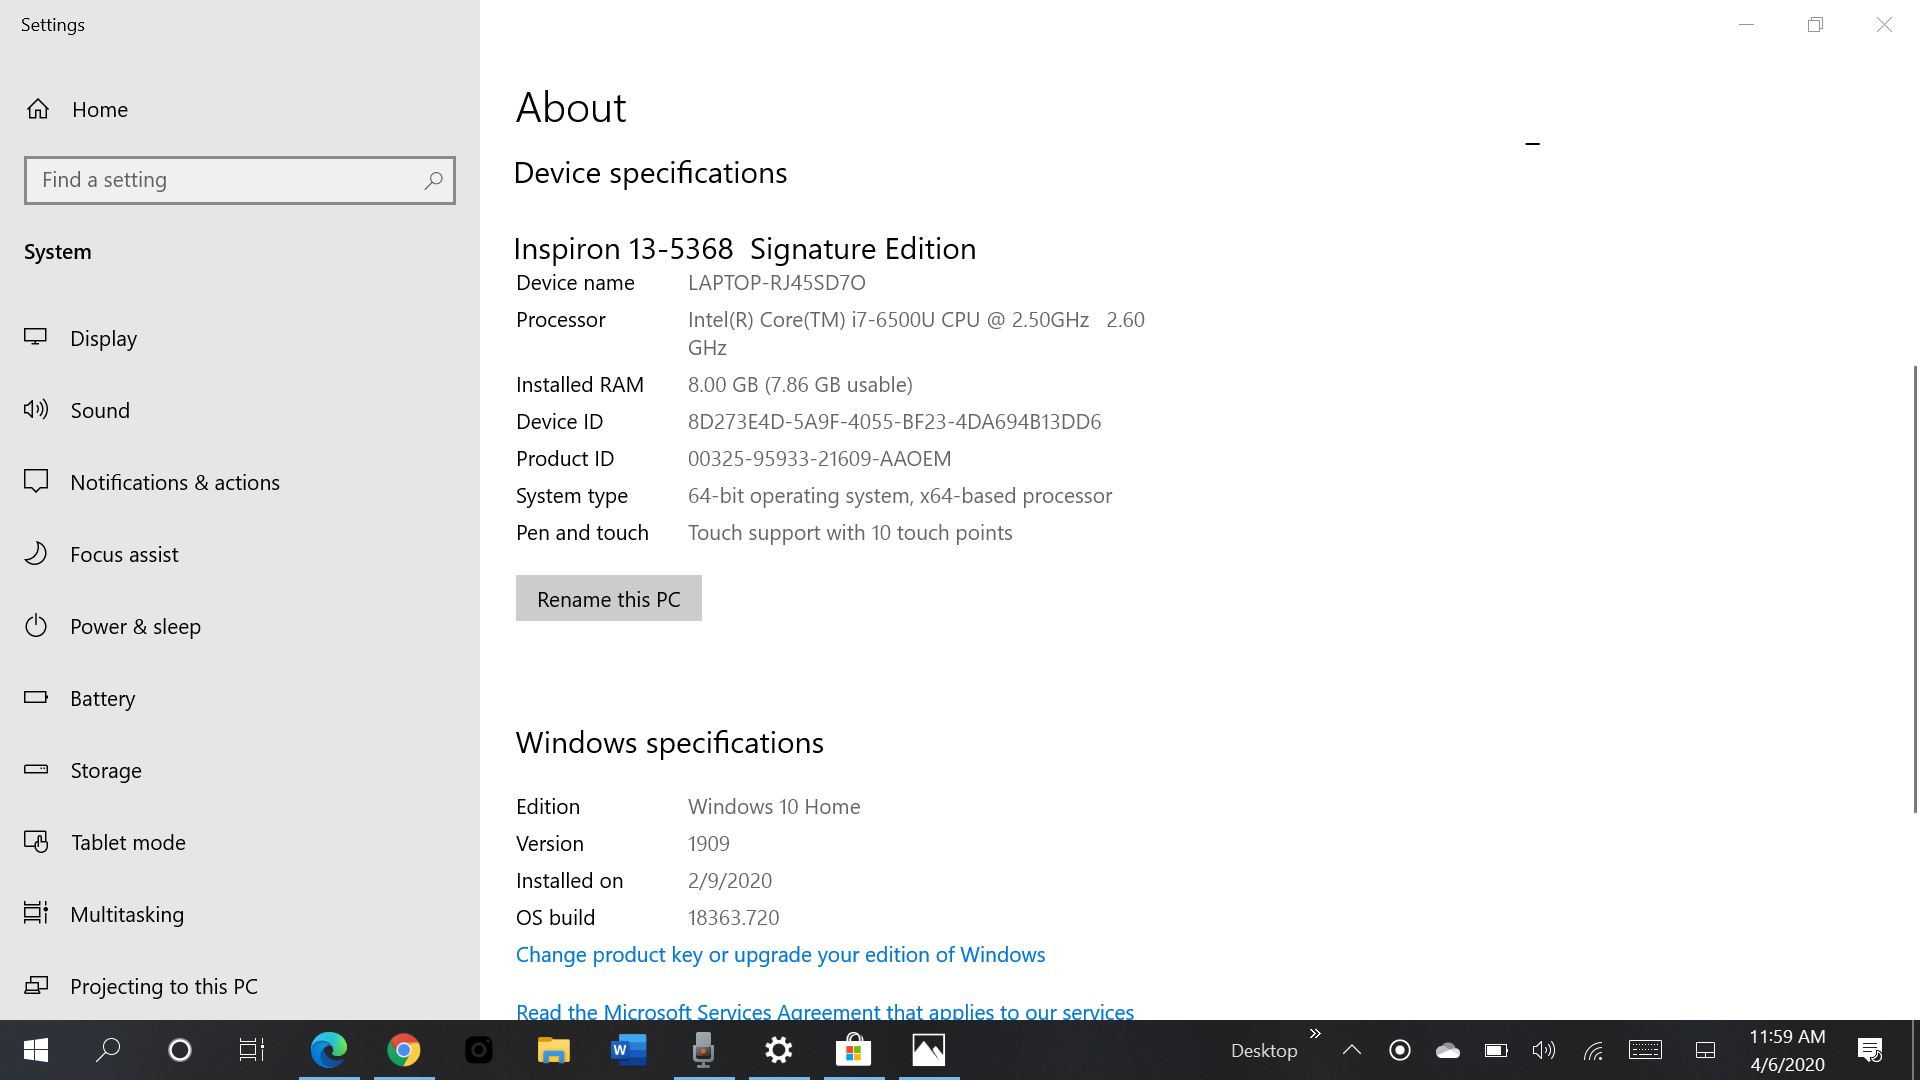
Task: Launch Microsoft Edge from taskbar
Action: pos(329,1050)
